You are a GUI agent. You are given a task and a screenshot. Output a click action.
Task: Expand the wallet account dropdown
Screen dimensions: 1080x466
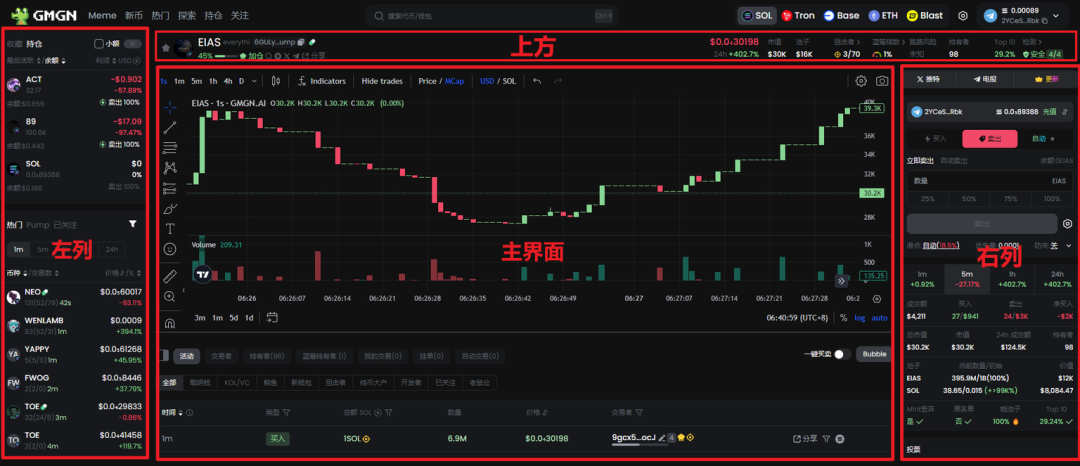pyautogui.click(x=1056, y=15)
